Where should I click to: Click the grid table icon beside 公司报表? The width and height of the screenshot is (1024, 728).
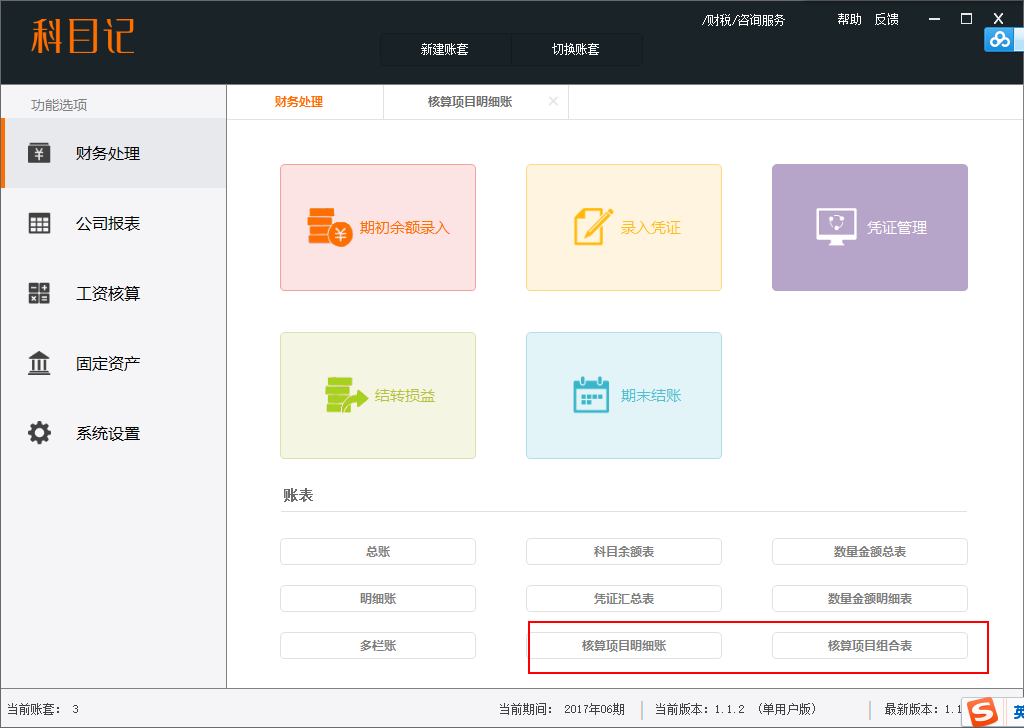click(x=39, y=224)
